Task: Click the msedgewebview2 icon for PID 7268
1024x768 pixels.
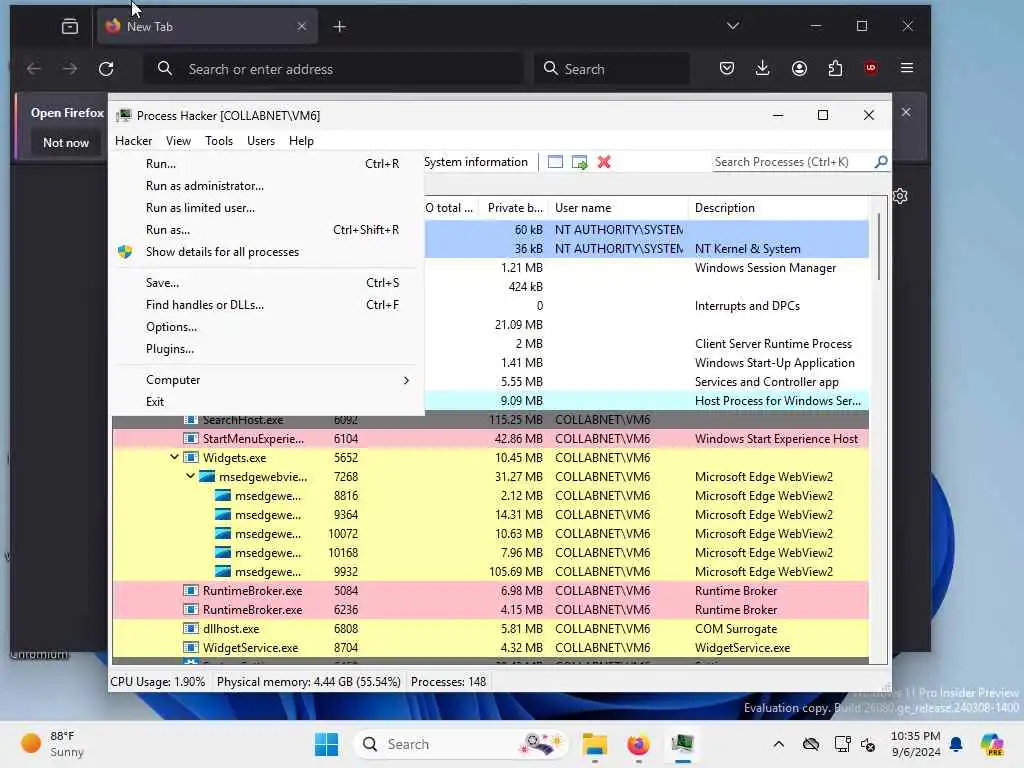Action: click(x=207, y=477)
